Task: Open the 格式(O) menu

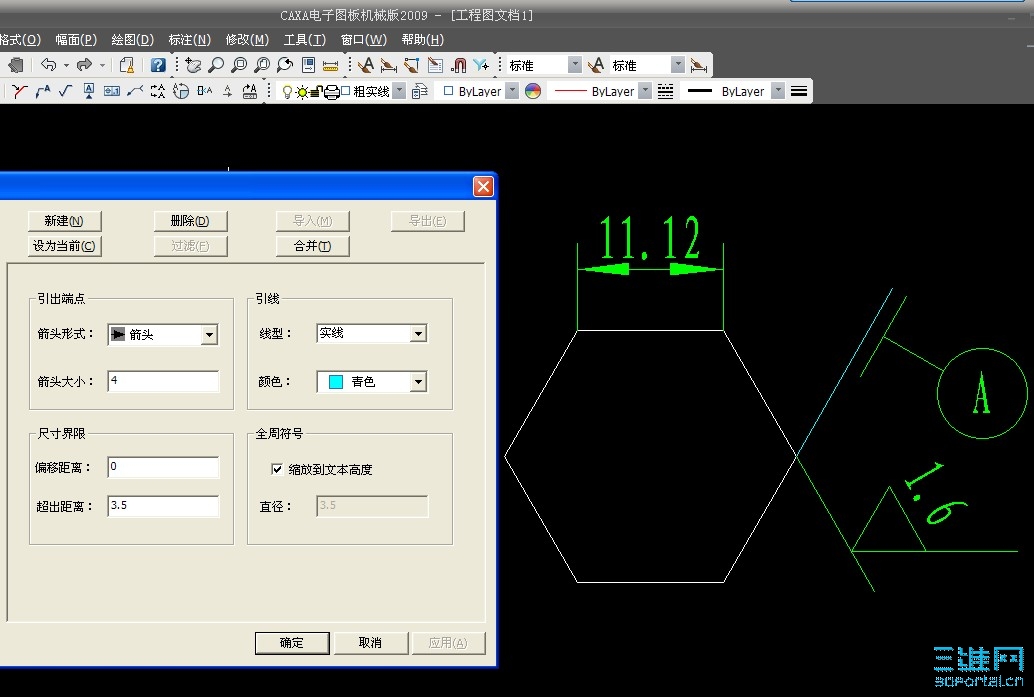Action: pos(20,40)
